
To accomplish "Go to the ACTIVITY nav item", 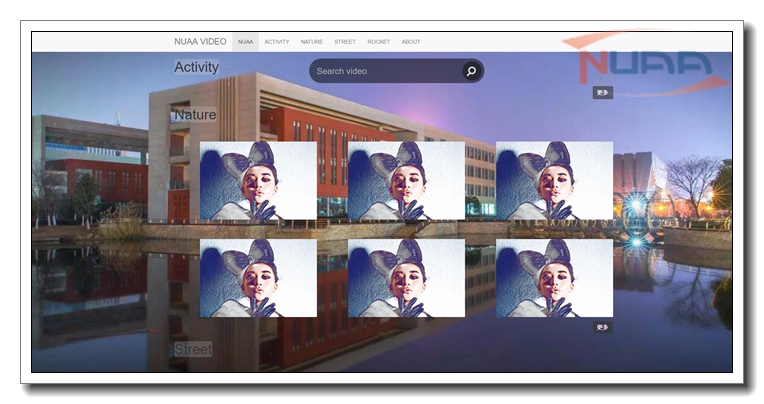I will [277, 42].
